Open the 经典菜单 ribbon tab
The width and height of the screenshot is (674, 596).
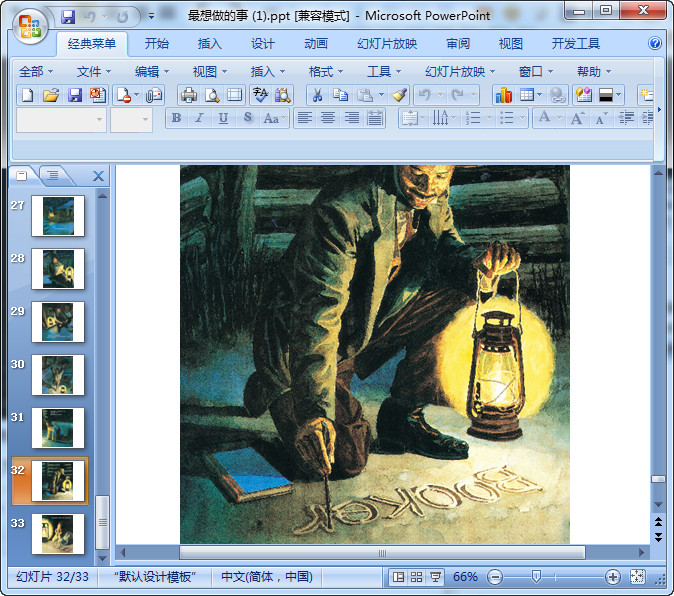(92, 43)
